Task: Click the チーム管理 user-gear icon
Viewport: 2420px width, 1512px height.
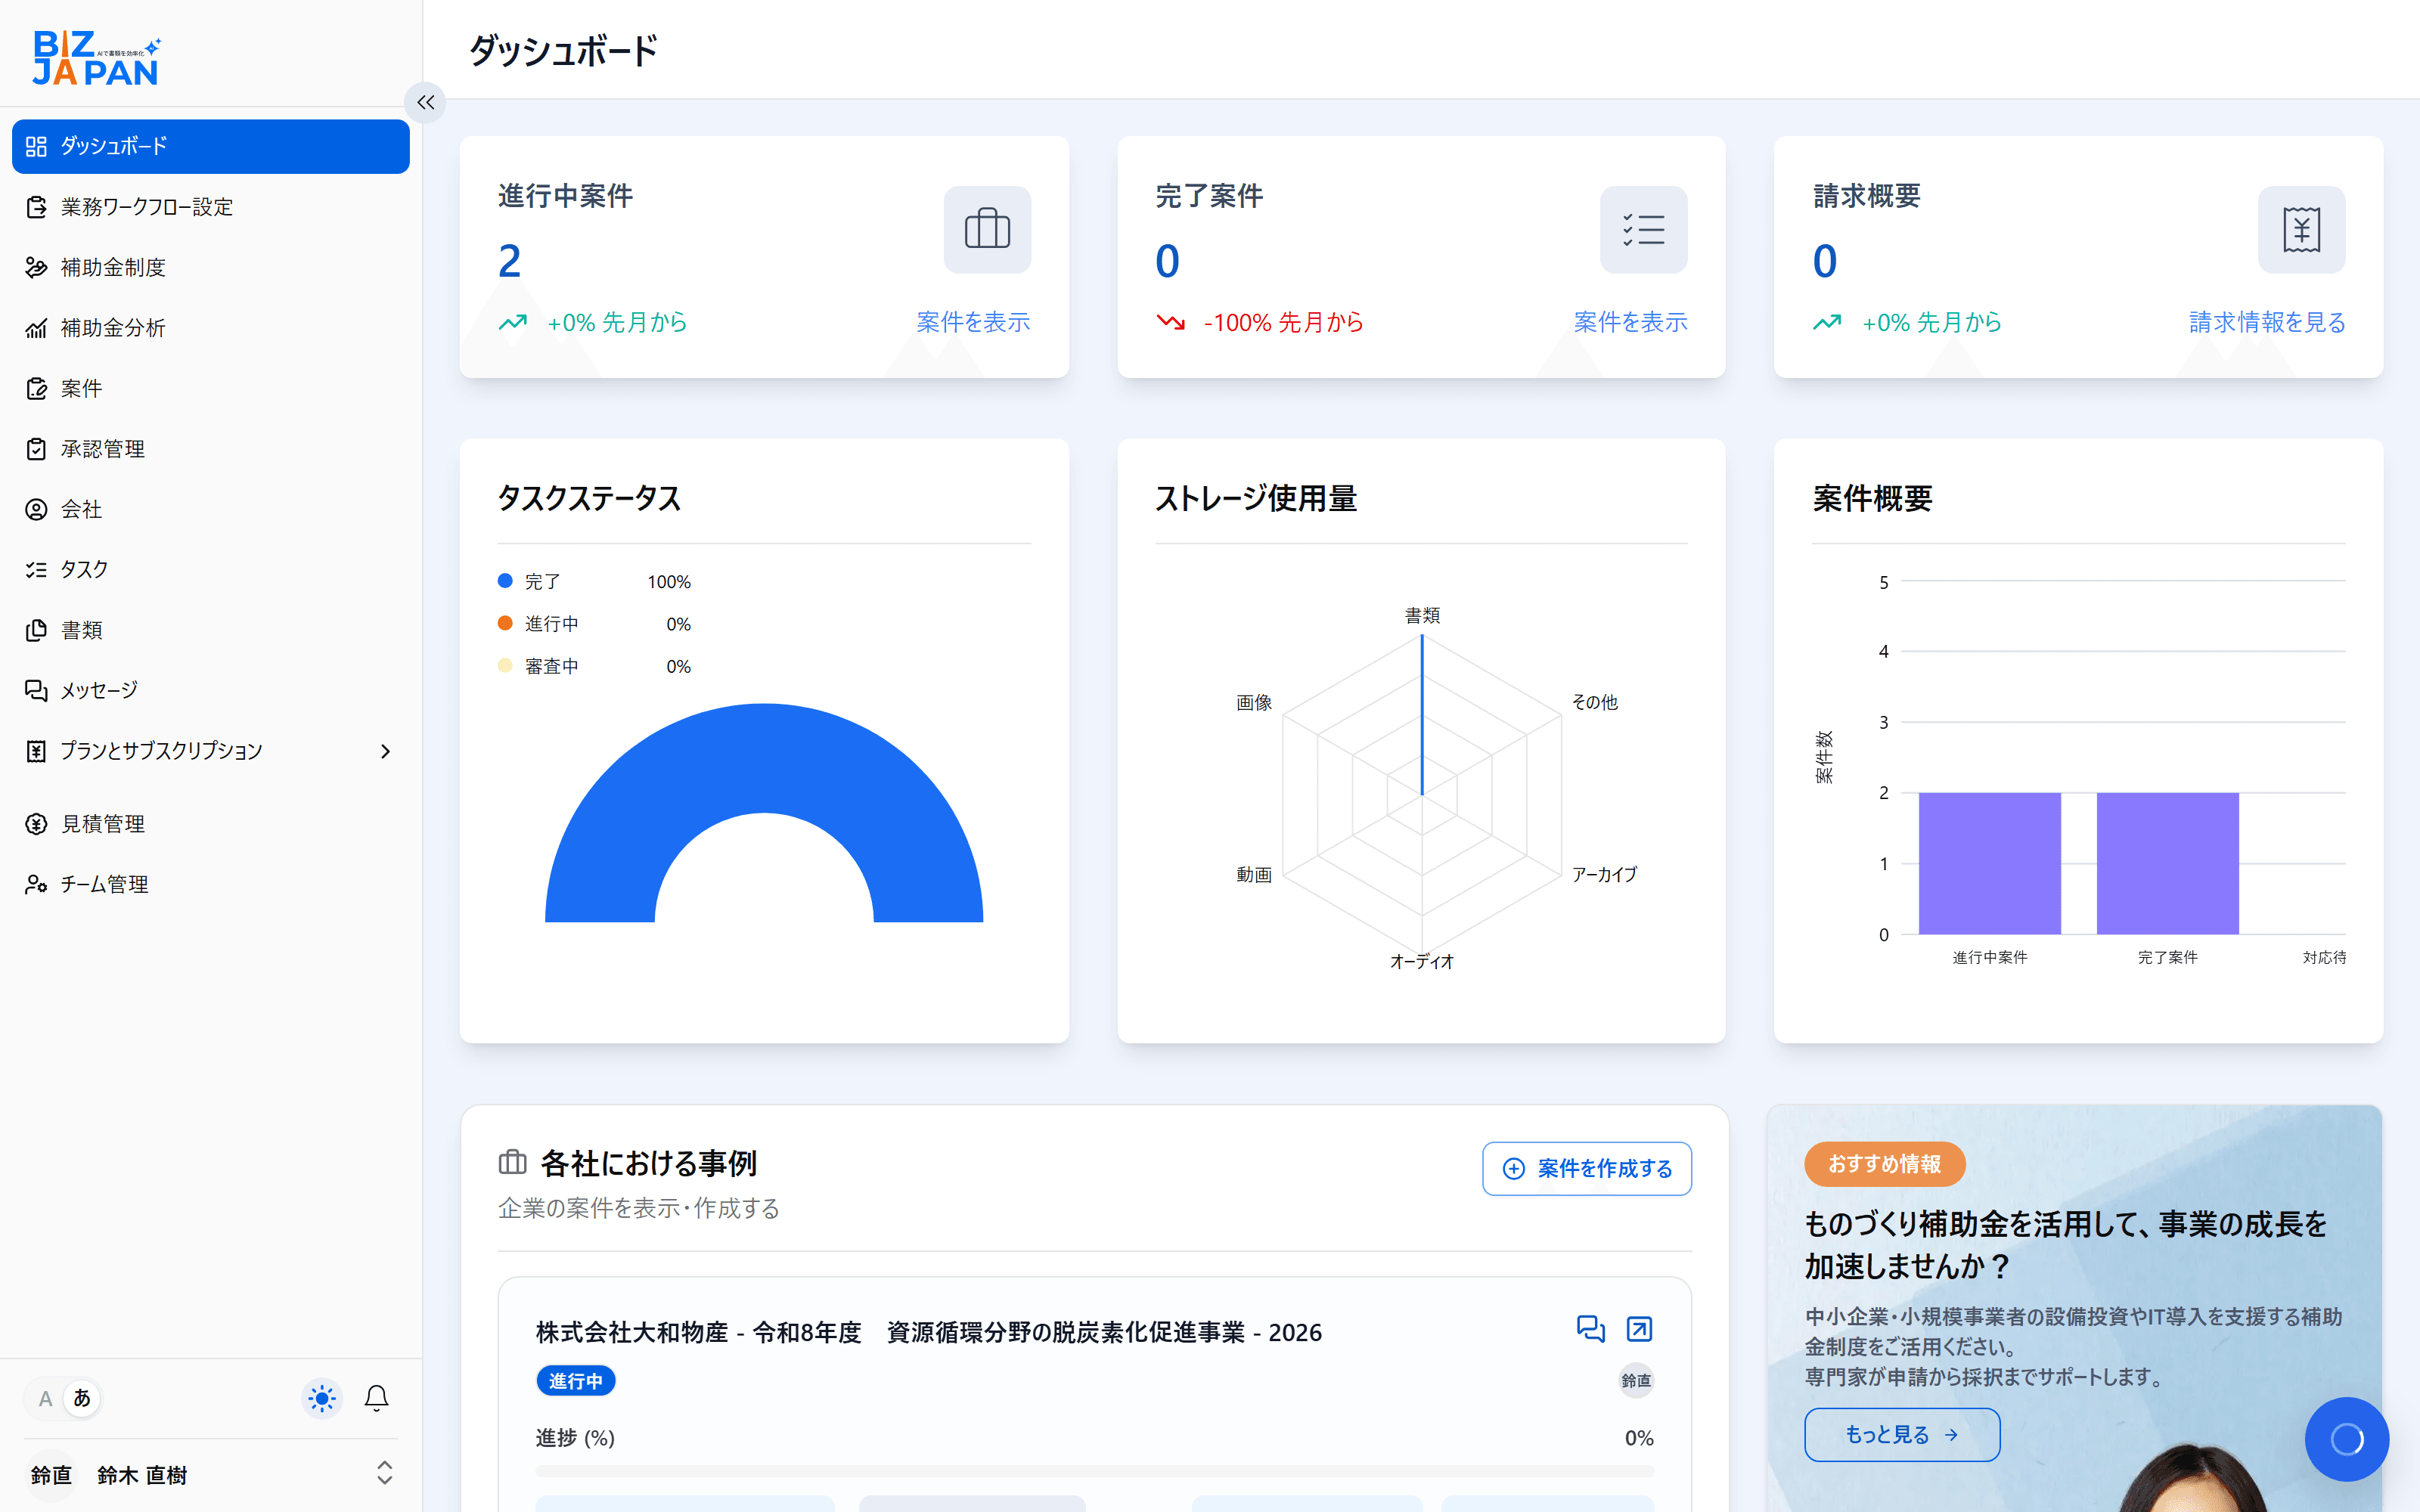Action: (36, 884)
